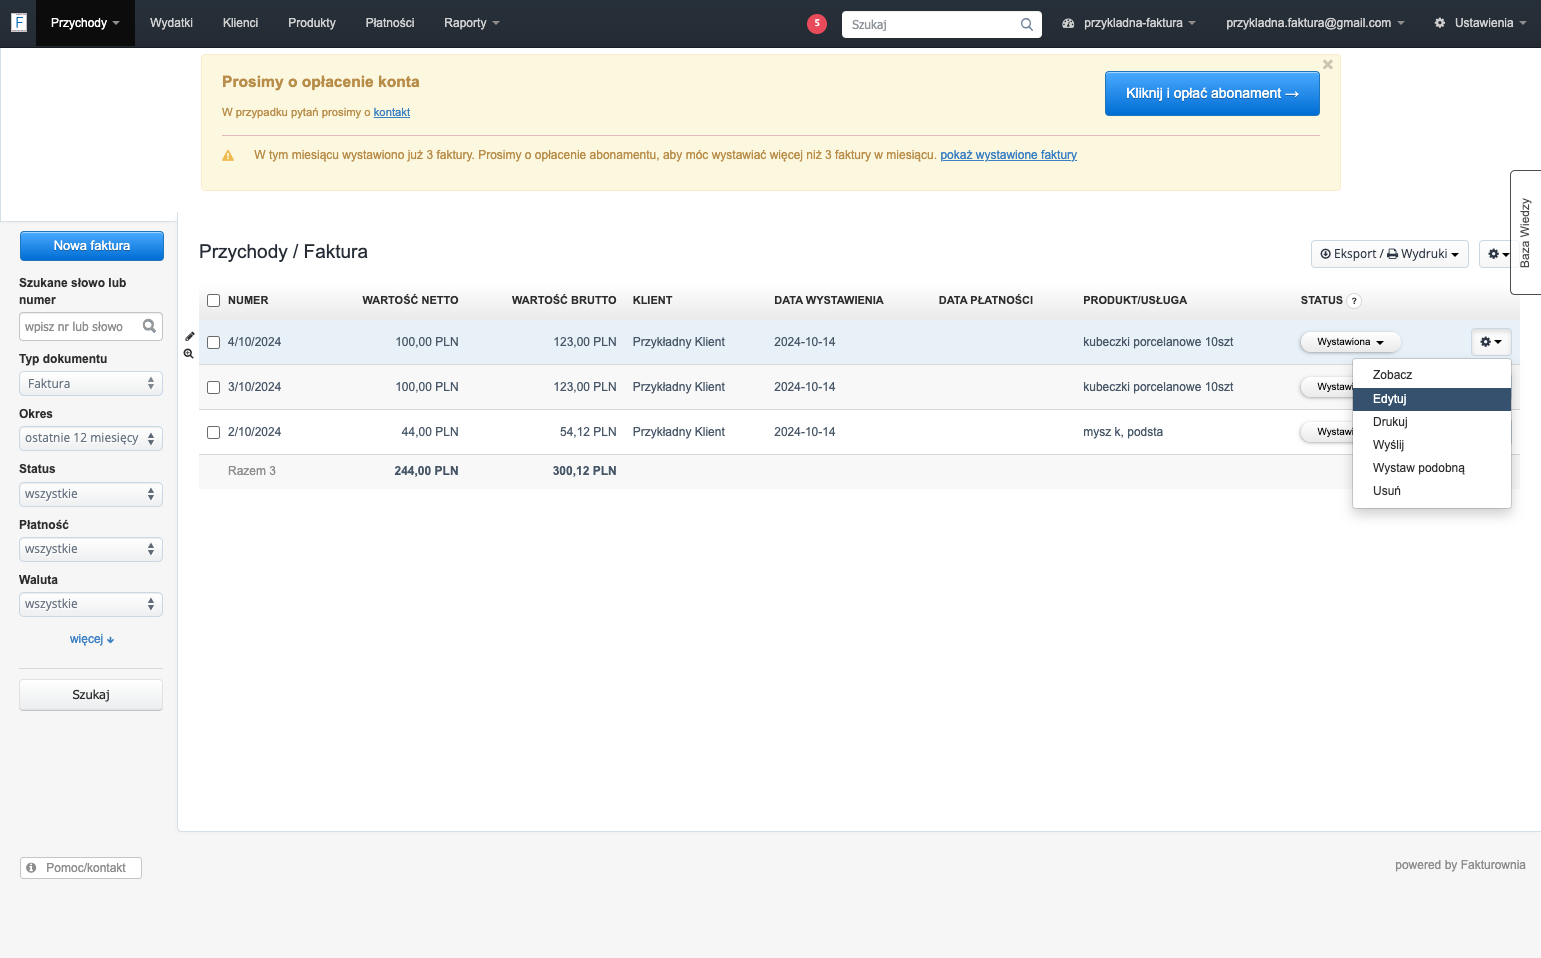Open gear menu for invoice 4/10/2024
This screenshot has width=1541, height=958.
pyautogui.click(x=1491, y=342)
